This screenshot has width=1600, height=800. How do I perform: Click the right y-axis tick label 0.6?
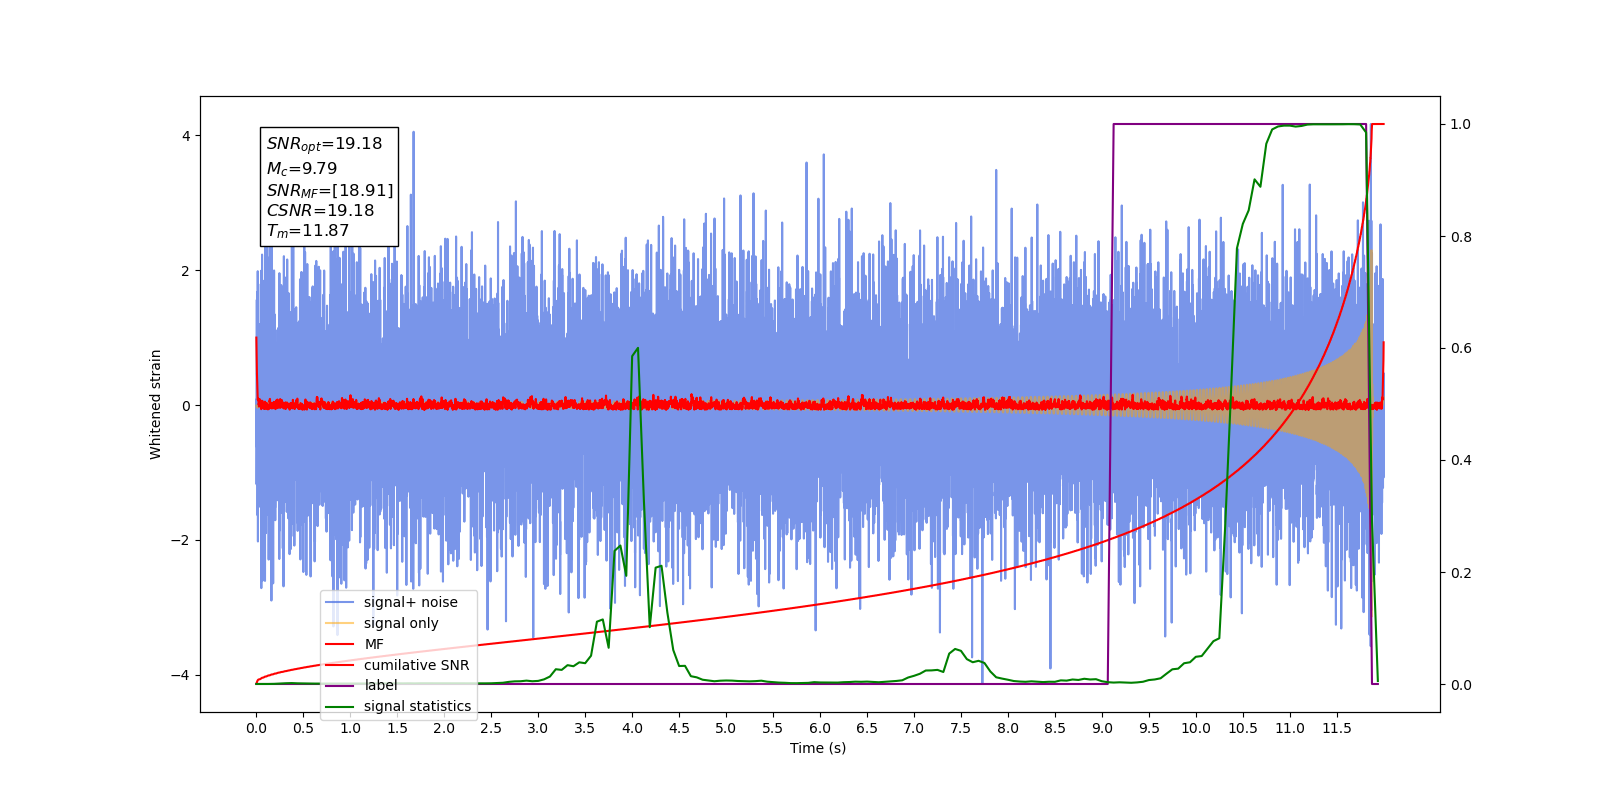(x=1461, y=349)
